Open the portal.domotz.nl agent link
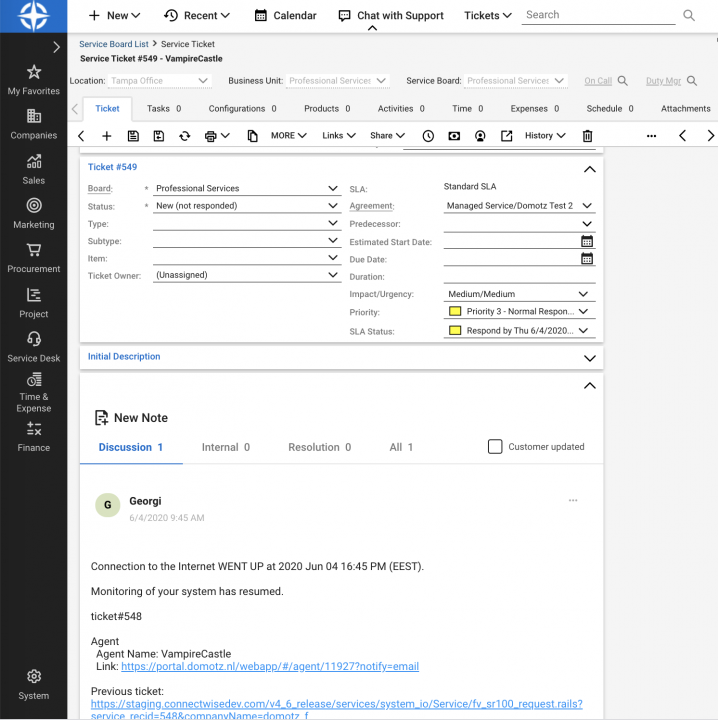The image size is (718, 720). 270,666
